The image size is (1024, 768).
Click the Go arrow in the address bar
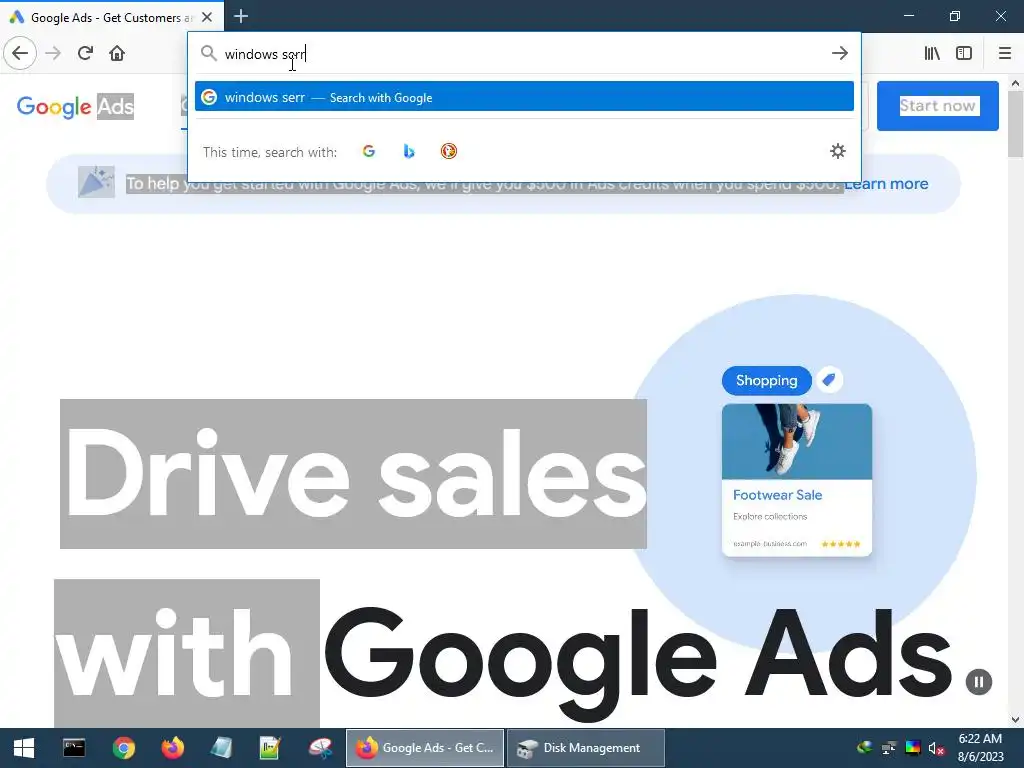point(840,53)
